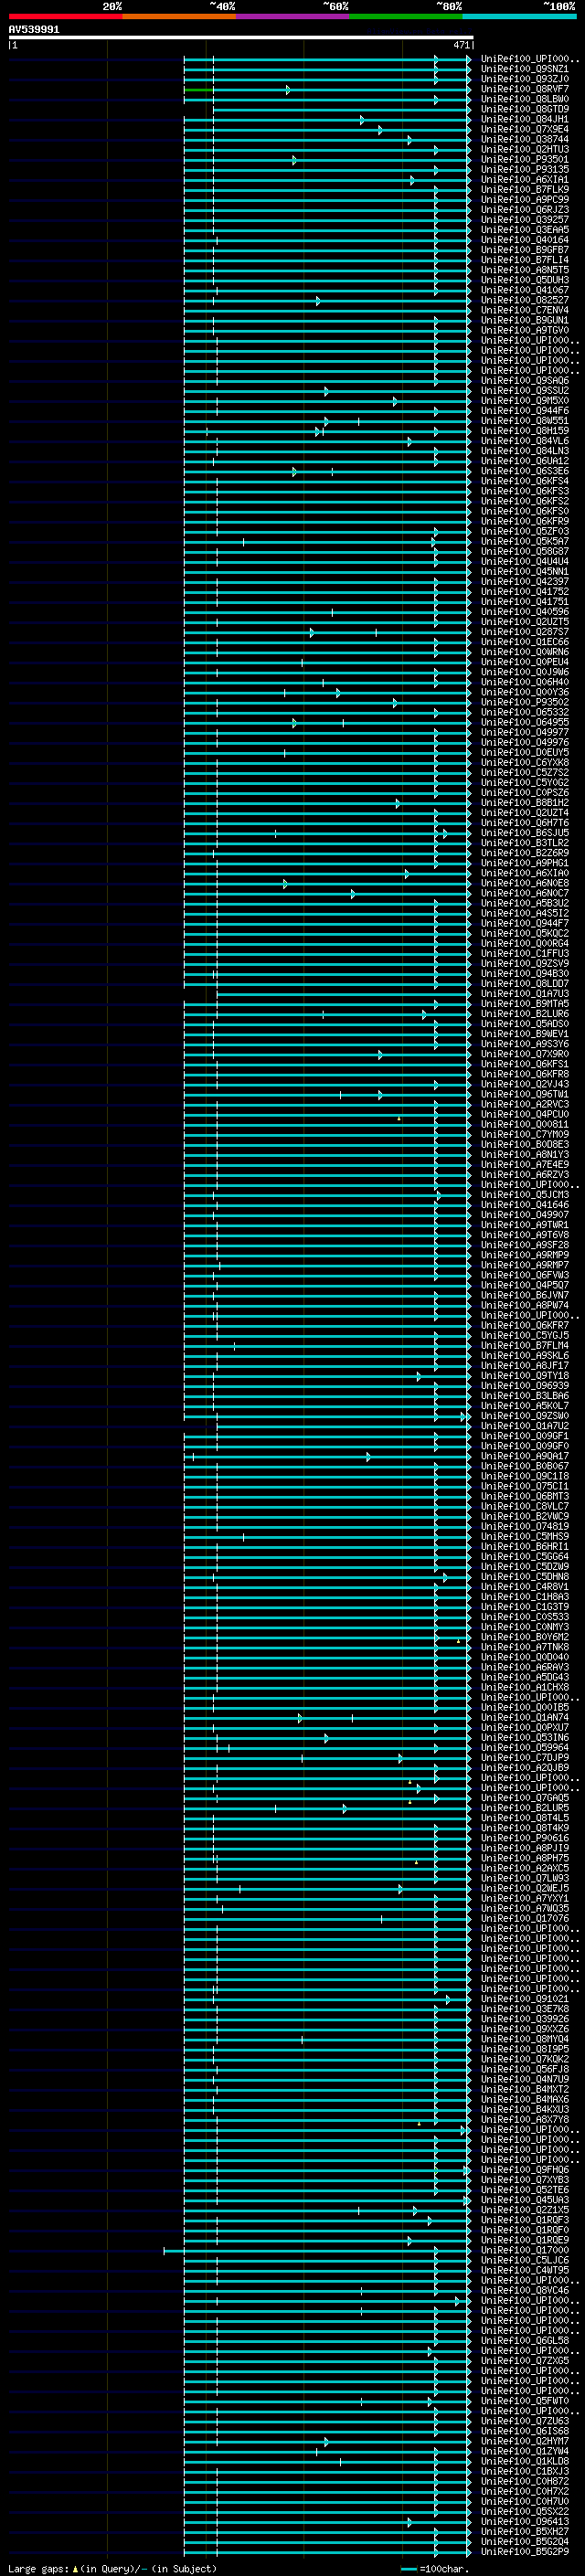Open UniRef100_Q6FVW3 subject label
Image resolution: width=585 pixels, height=2576 pixels.
[x=525, y=1275]
